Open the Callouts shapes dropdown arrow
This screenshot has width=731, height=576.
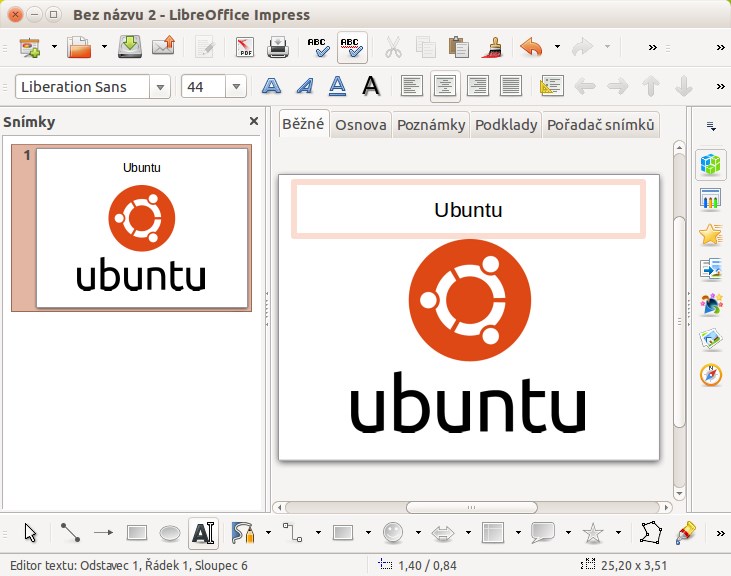point(568,532)
